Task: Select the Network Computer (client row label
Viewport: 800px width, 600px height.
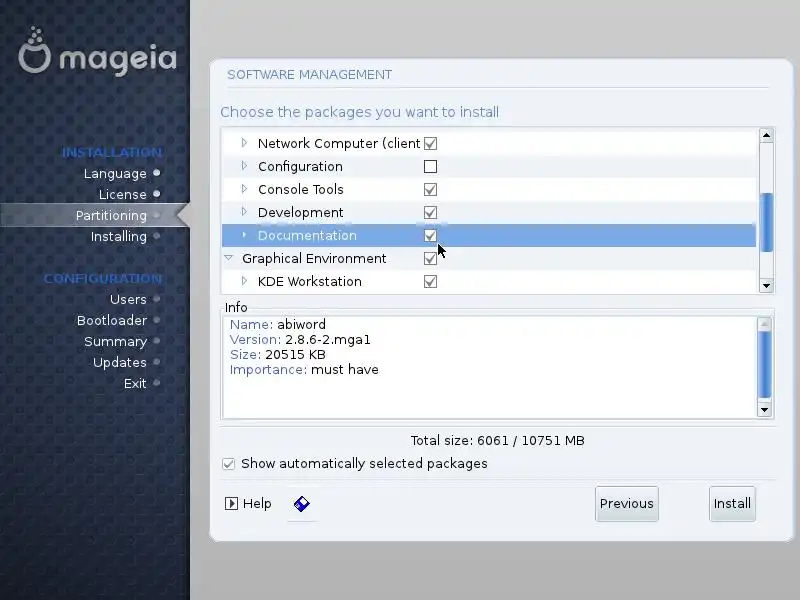Action: [x=339, y=144]
